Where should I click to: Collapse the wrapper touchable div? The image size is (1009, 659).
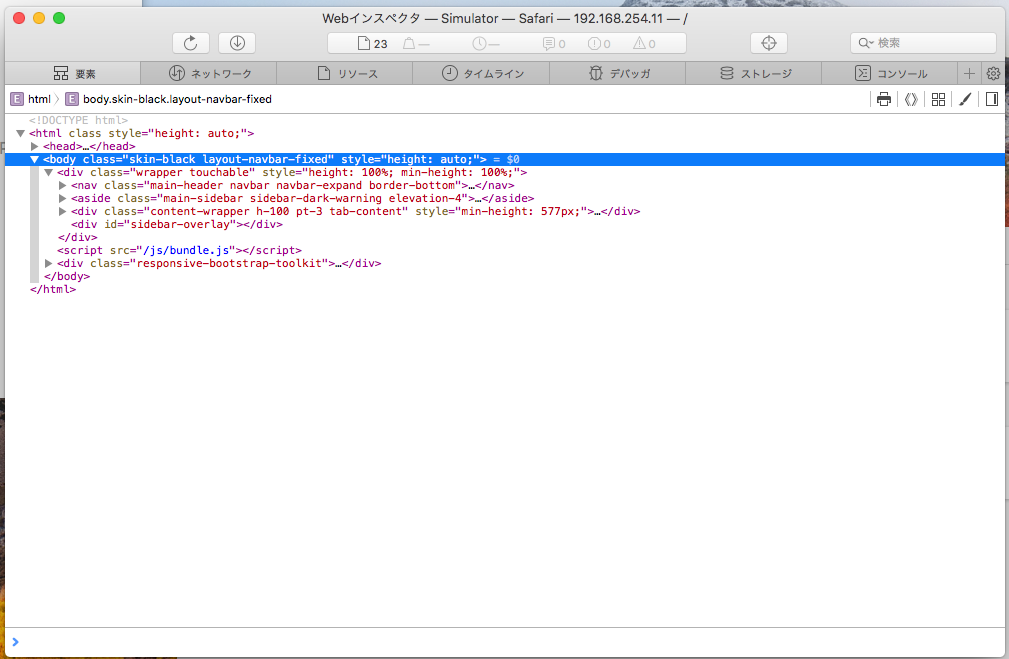coord(49,172)
